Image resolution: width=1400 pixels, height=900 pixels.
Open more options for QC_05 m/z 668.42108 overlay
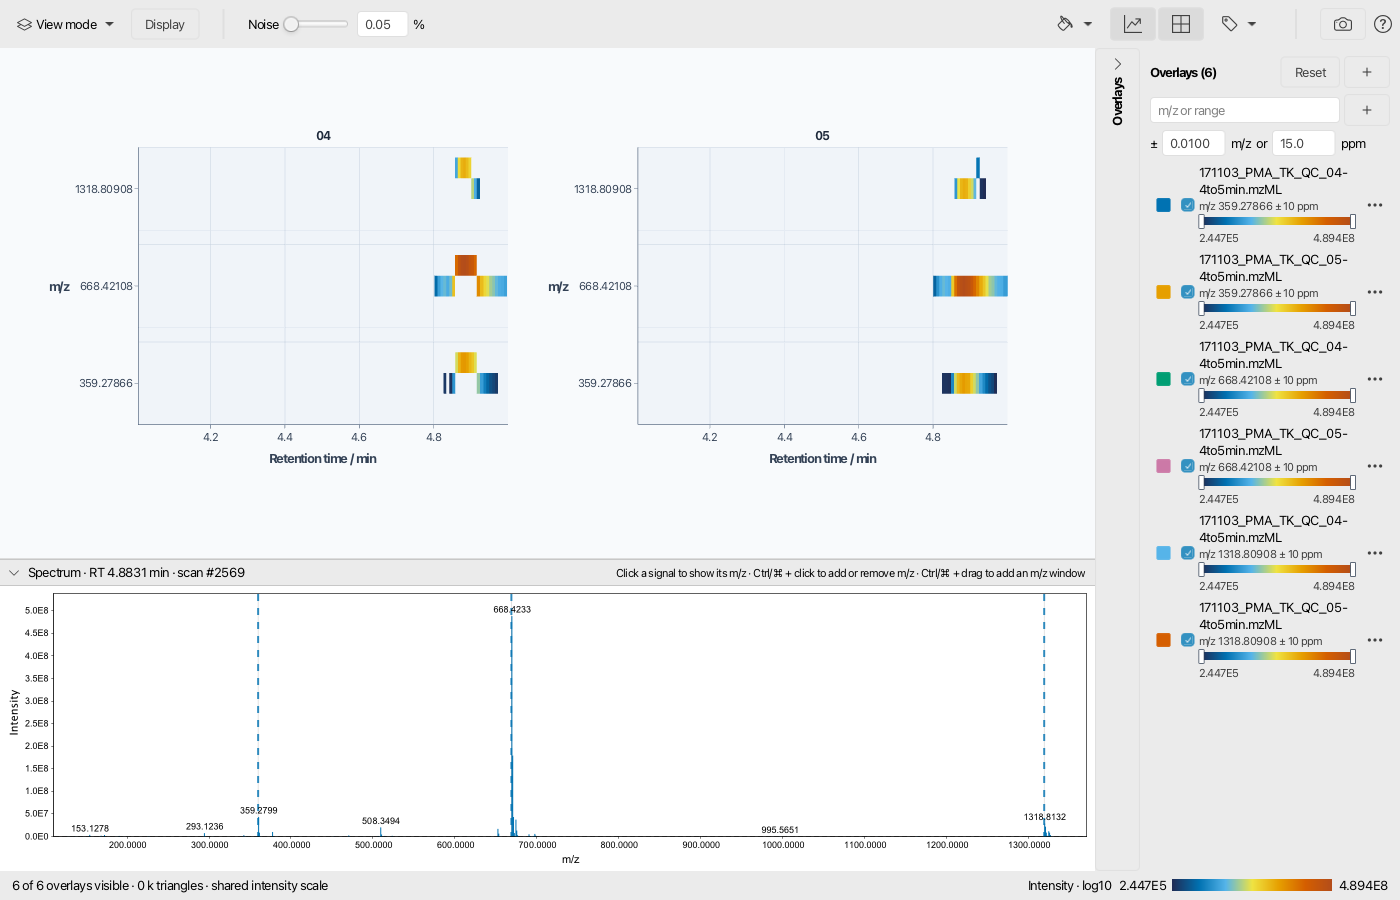1375,466
